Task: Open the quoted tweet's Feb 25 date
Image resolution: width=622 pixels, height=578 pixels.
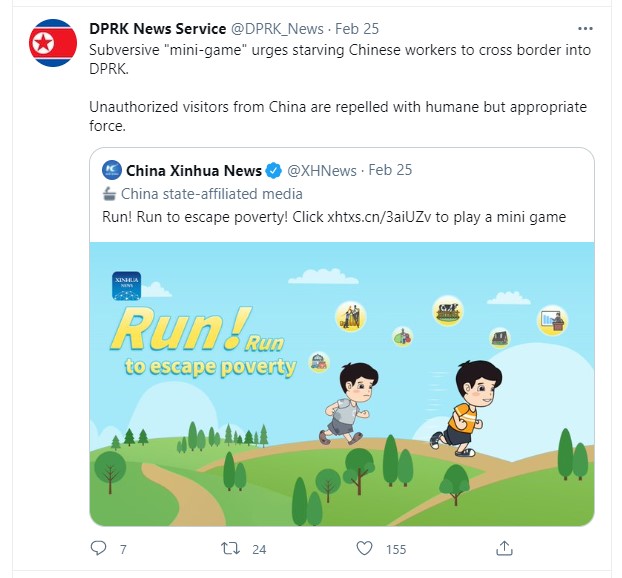Action: [x=390, y=170]
